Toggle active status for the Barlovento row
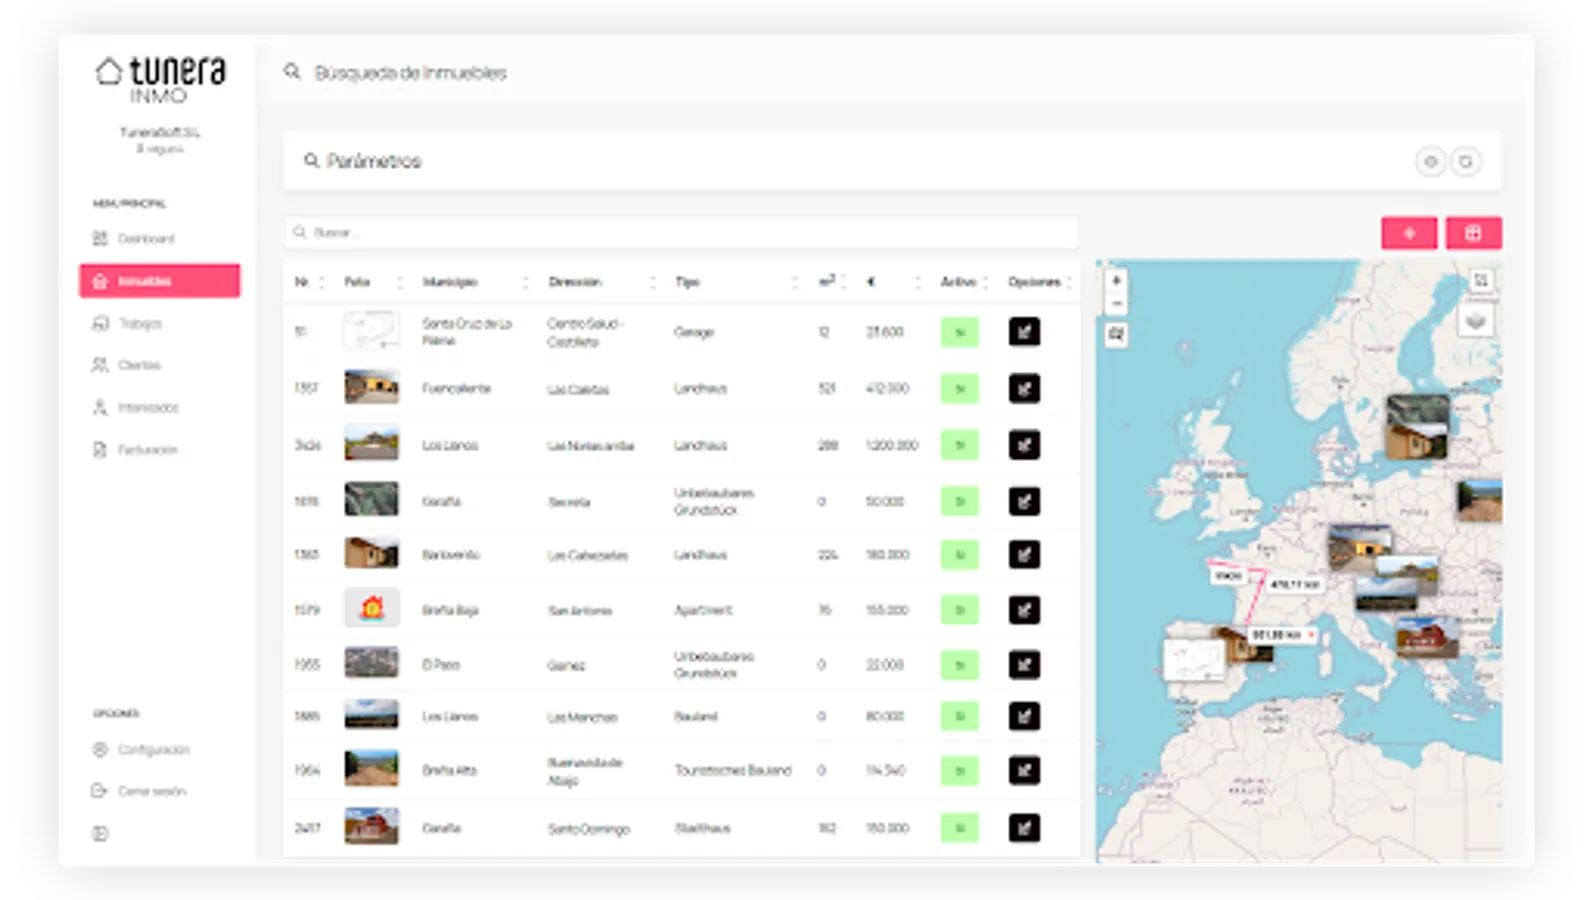This screenshot has width=1589, height=900. click(960, 554)
